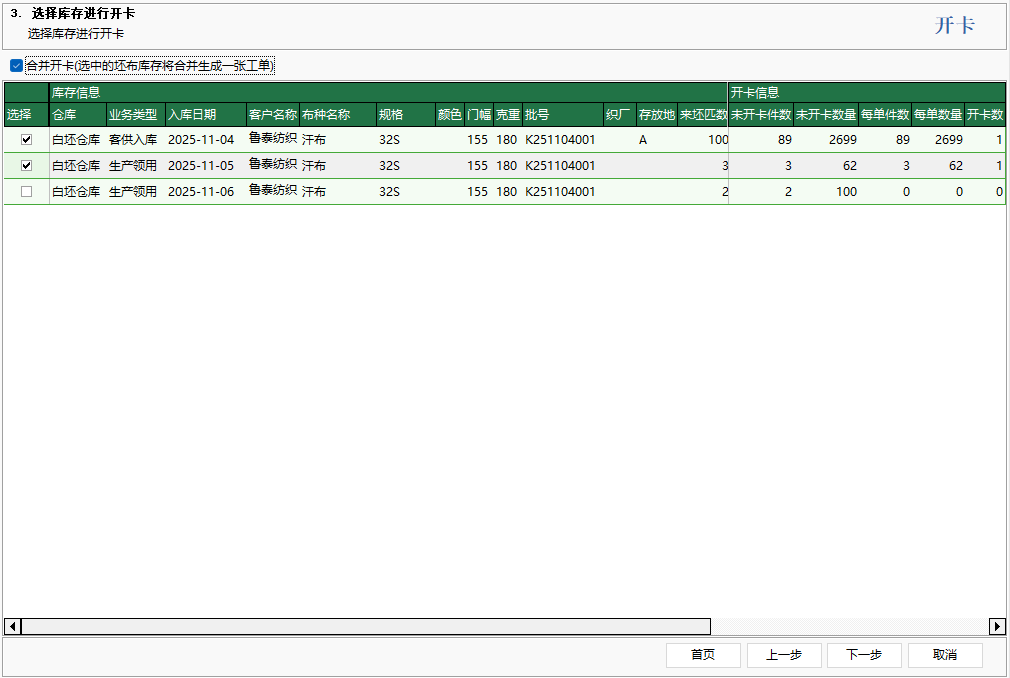Go back with 上一步 button
The width and height of the screenshot is (1010, 678).
784,655
